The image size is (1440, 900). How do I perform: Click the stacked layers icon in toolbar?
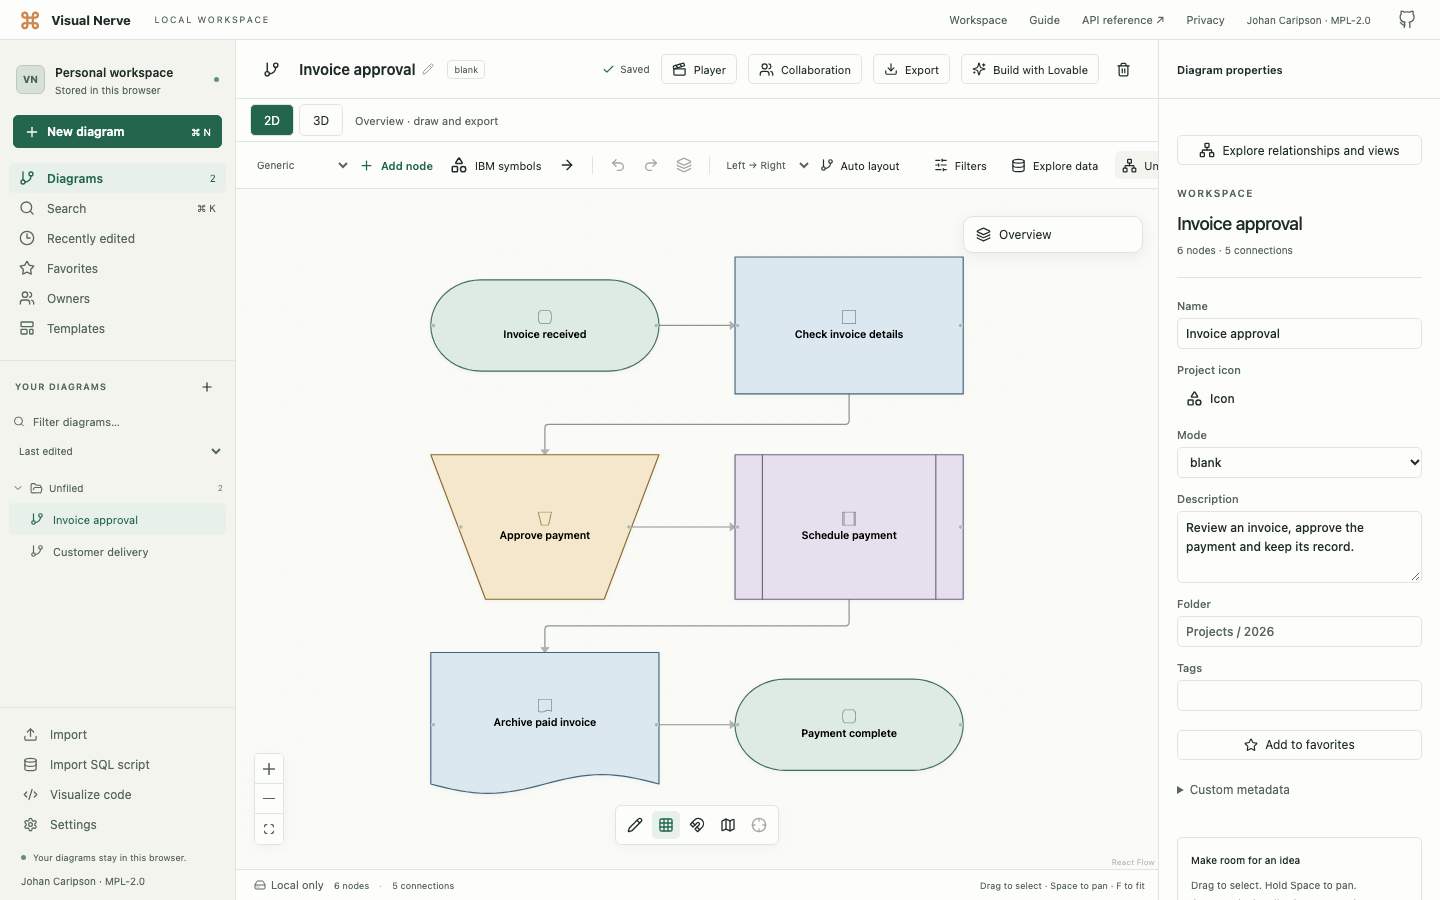point(684,165)
